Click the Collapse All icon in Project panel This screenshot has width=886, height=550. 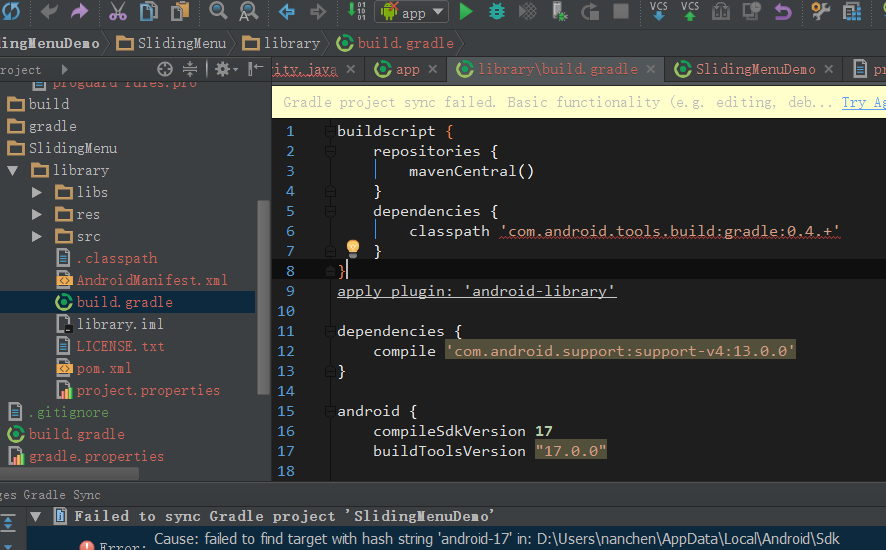(x=190, y=69)
